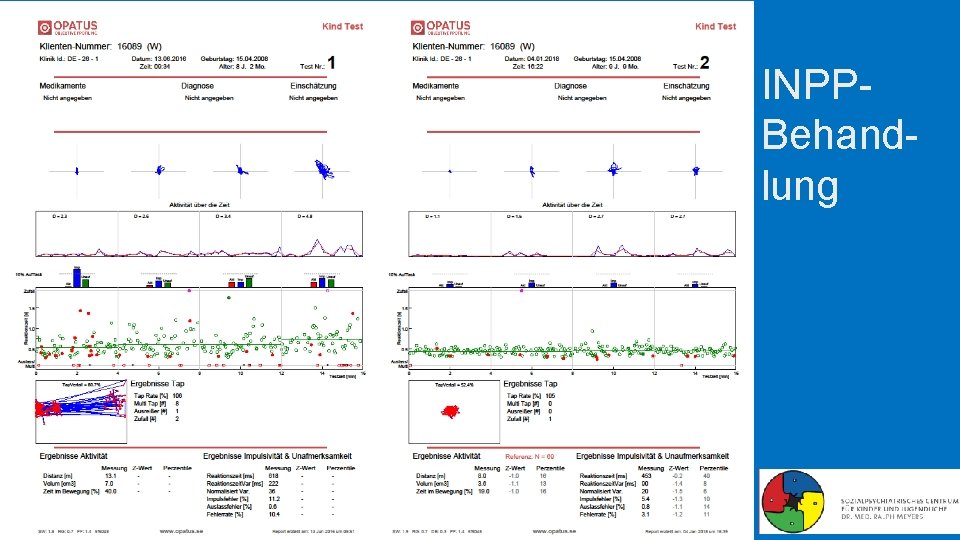Click the activity-over-time chart in Test 1
960x540 pixels.
pyautogui.click(x=199, y=234)
